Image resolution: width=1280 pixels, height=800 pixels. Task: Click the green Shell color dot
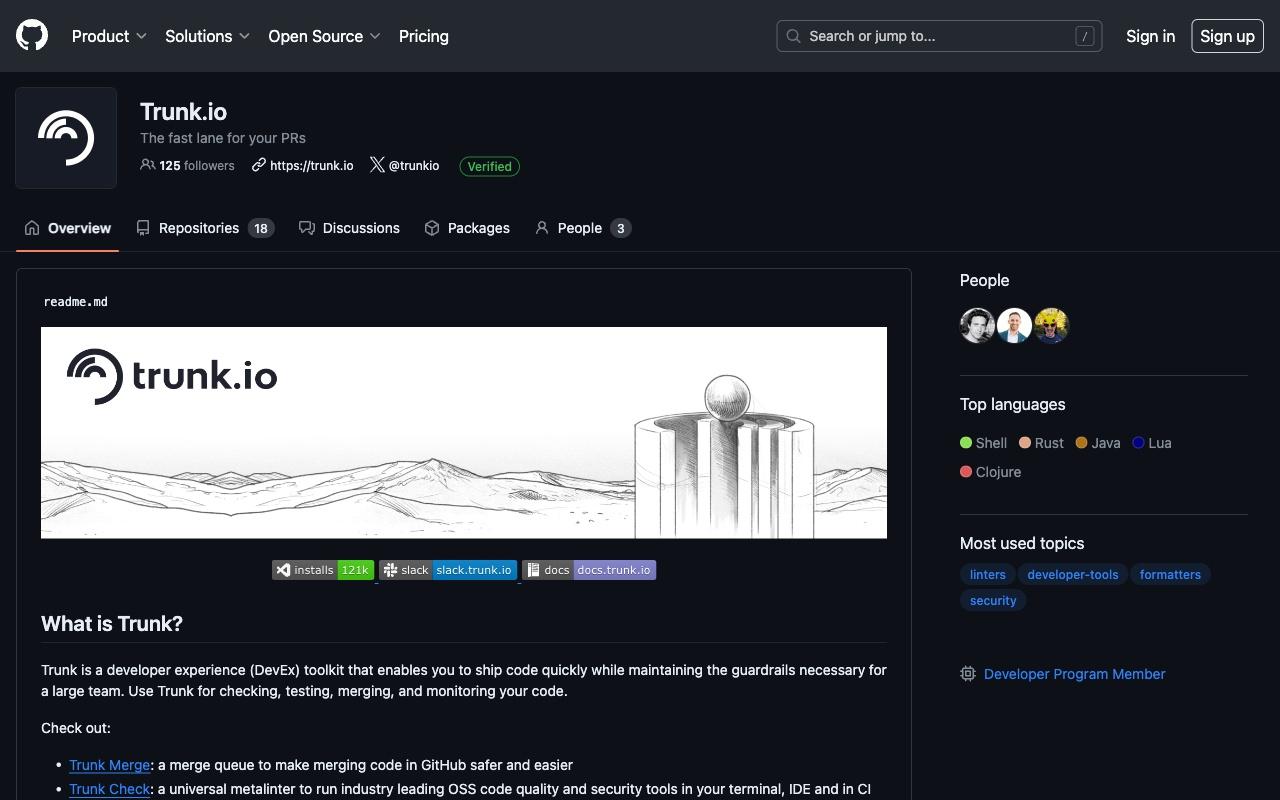[966, 442]
